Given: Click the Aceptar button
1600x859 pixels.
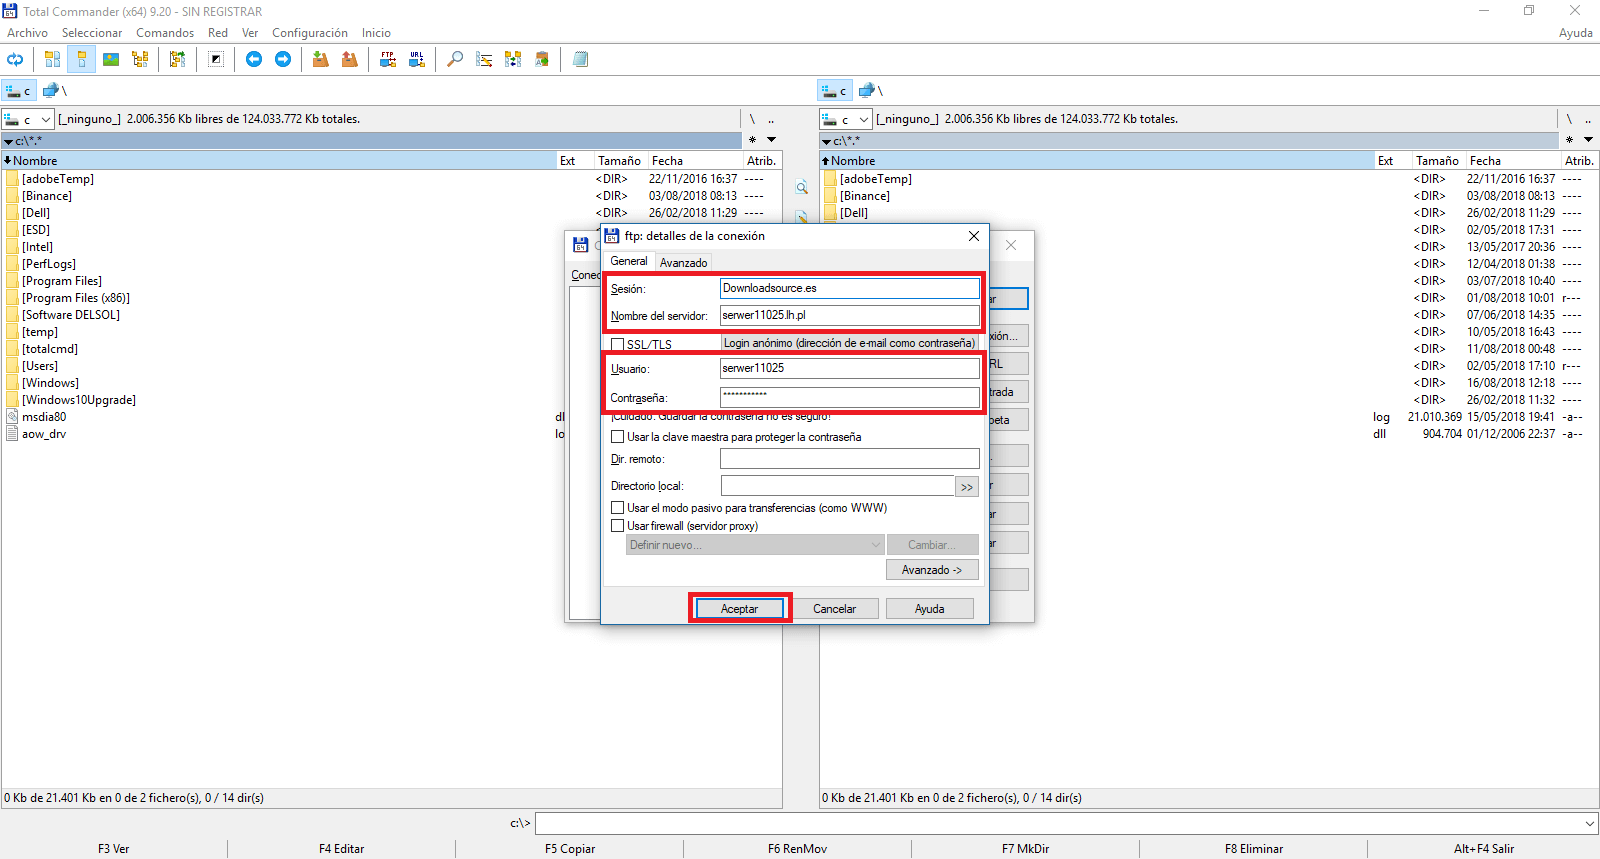Looking at the screenshot, I should click(740, 609).
